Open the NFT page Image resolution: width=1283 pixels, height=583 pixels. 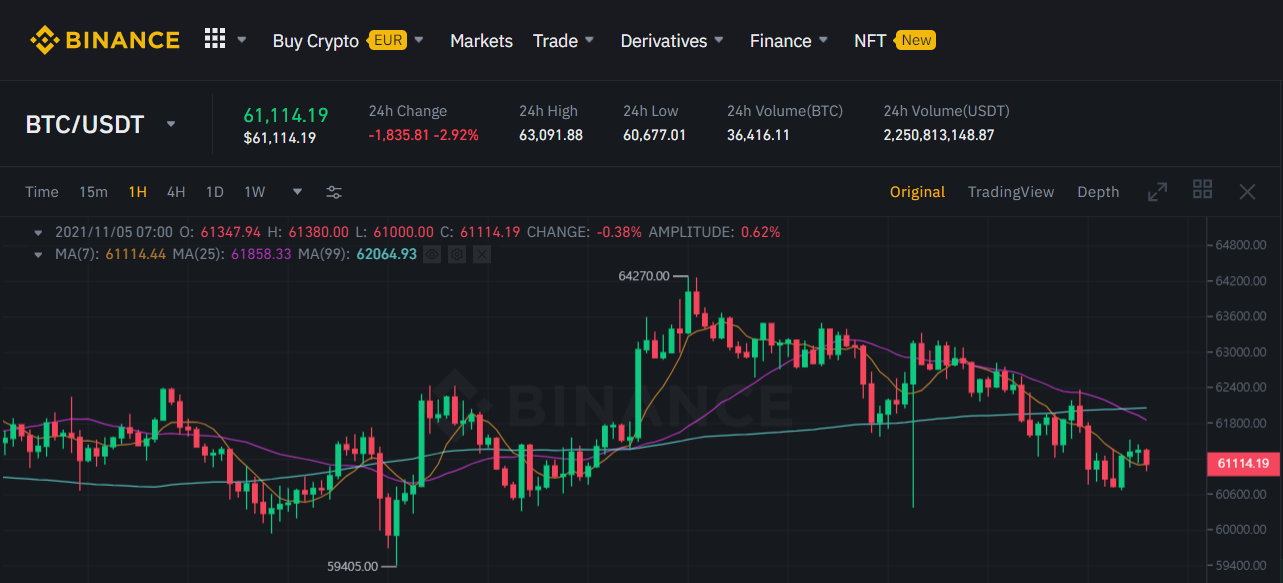(x=870, y=41)
